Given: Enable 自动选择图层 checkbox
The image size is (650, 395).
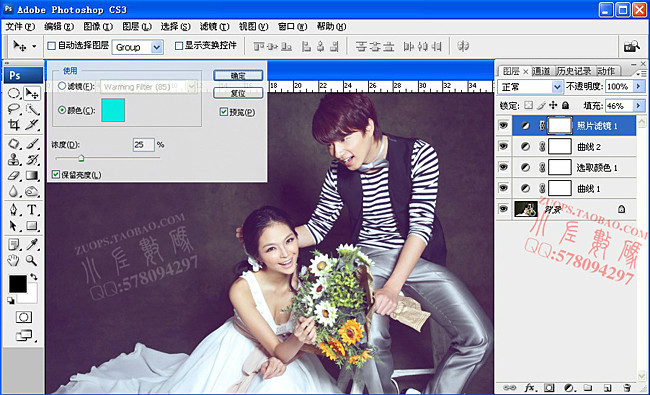Looking at the screenshot, I should [x=51, y=46].
